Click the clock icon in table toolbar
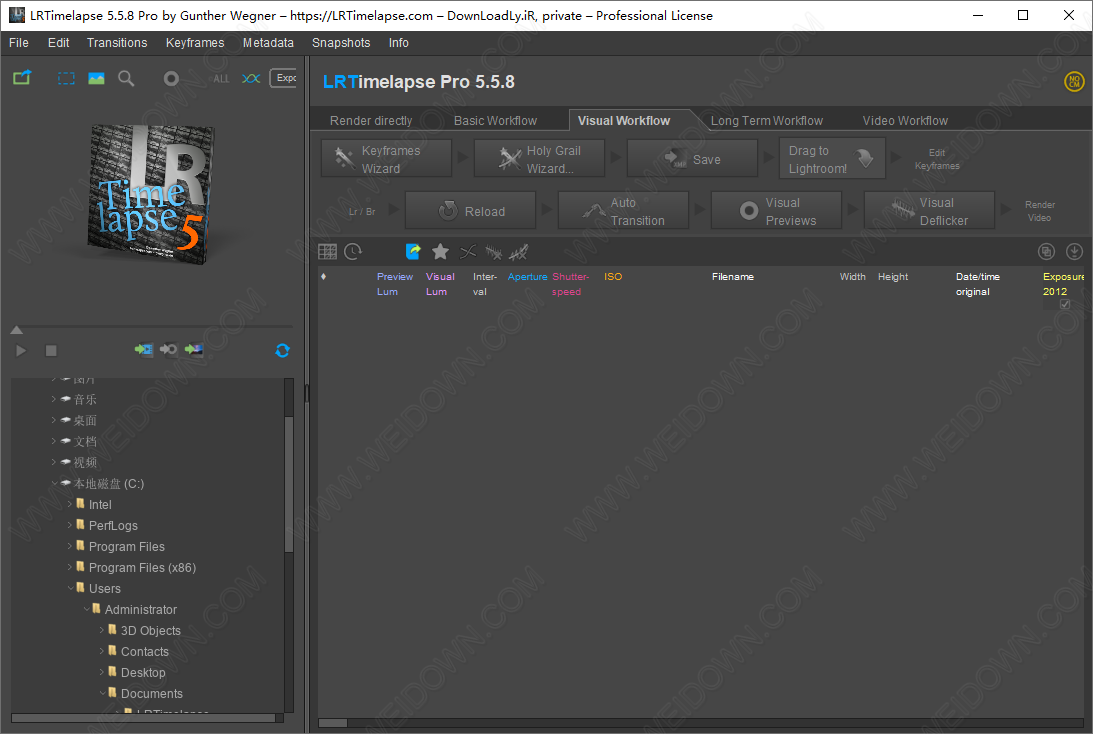Screen dimensions: 1093x734 coord(353,252)
